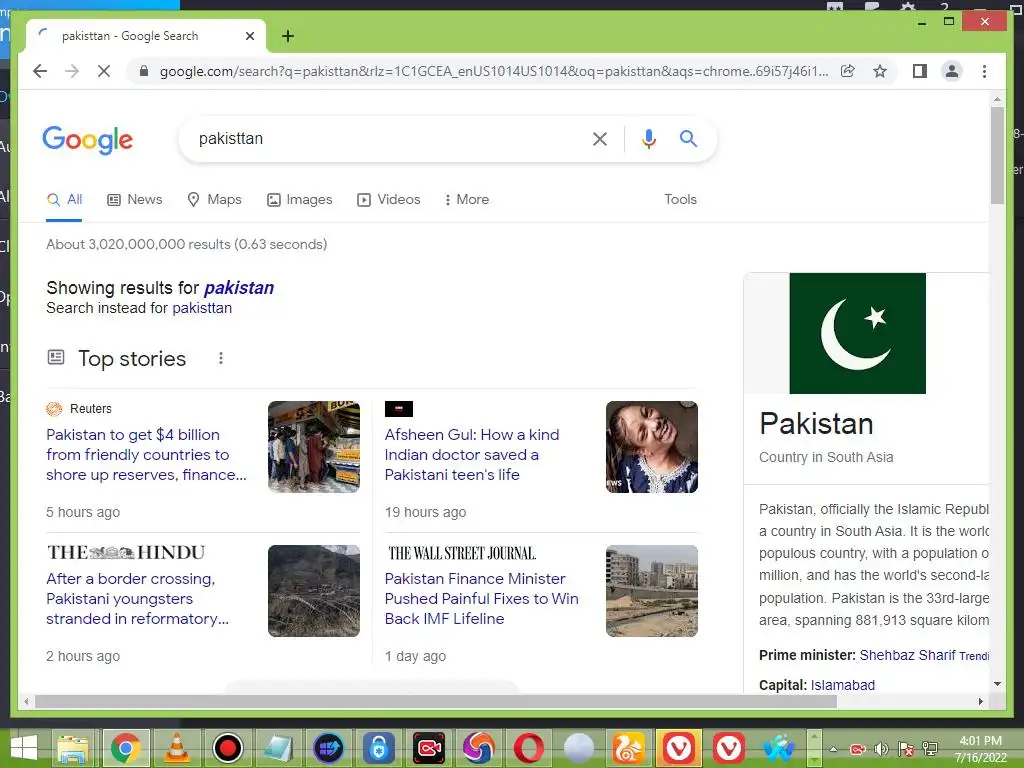Open the Islamabad capital link
The width and height of the screenshot is (1024, 768).
coord(842,685)
